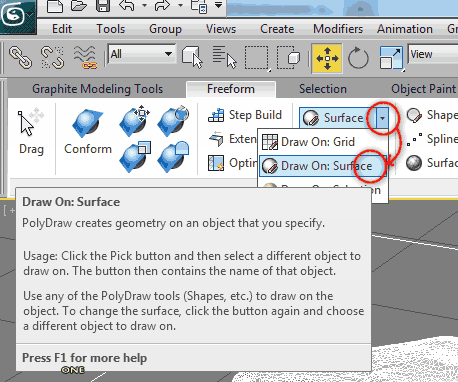Activate the Optimize tool
The height and width of the screenshot is (382, 458).
pyautogui.click(x=232, y=163)
